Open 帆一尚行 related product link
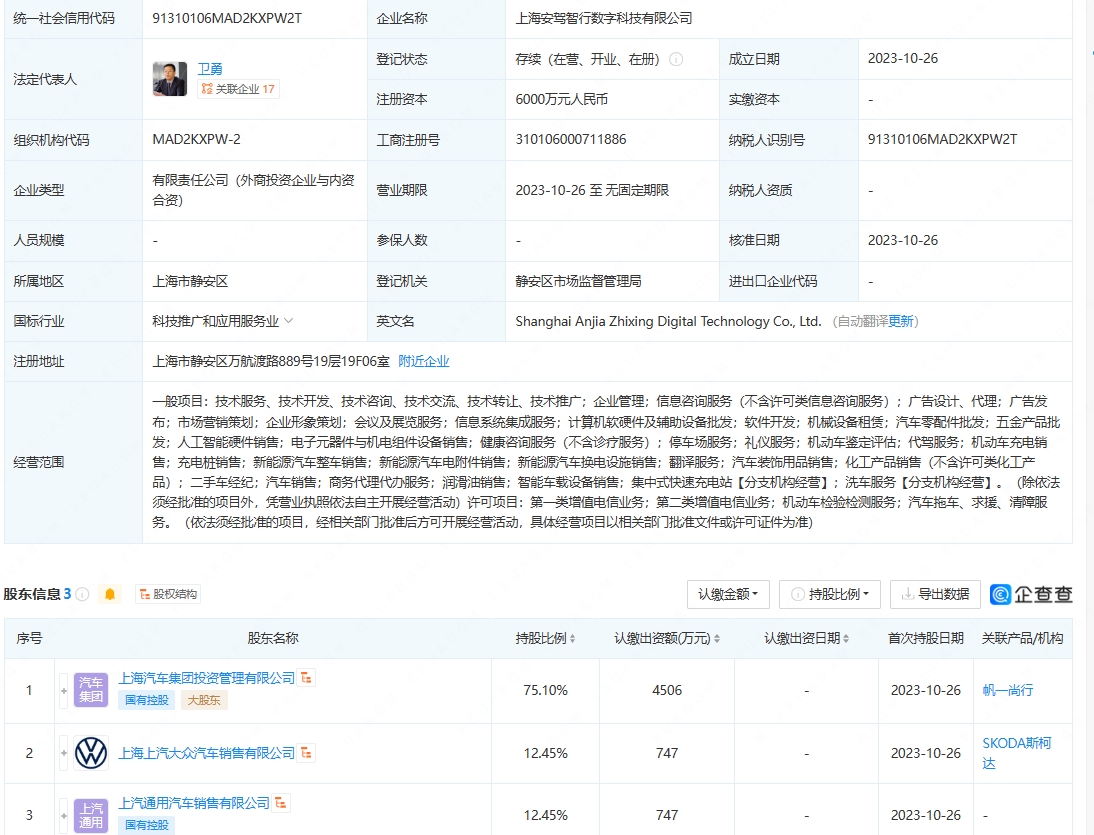 pyautogui.click(x=1007, y=691)
